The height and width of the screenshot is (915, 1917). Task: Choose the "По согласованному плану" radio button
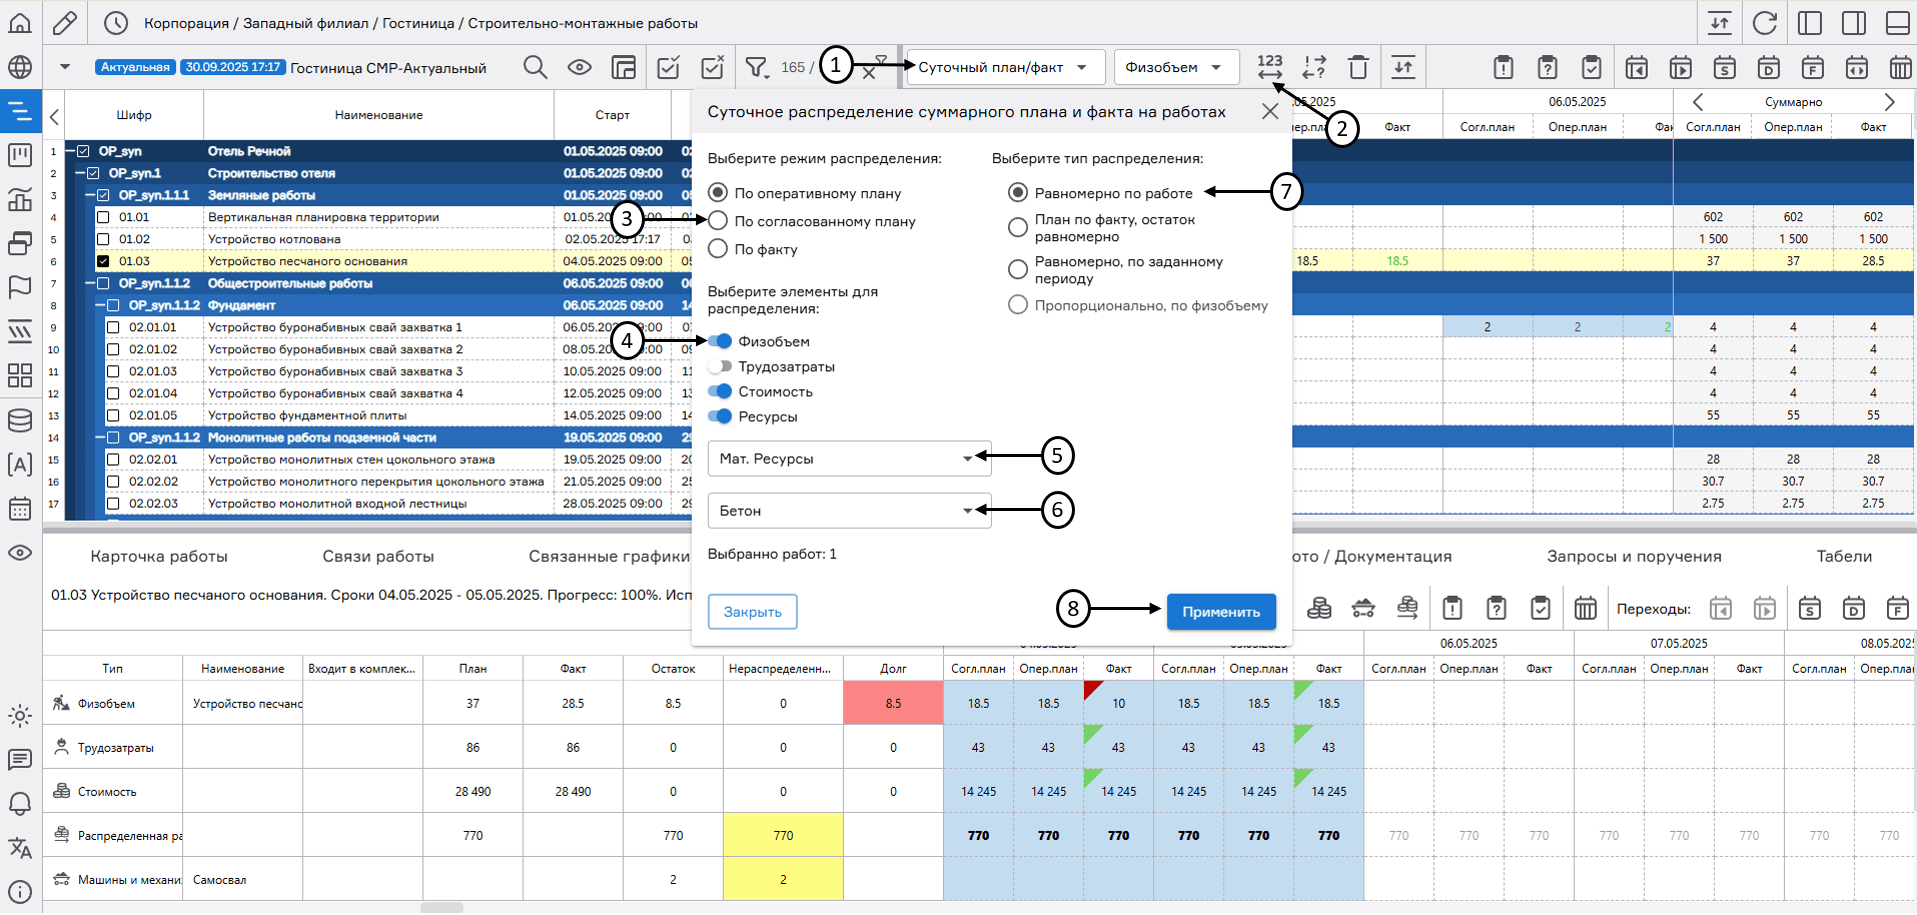pyautogui.click(x=718, y=221)
